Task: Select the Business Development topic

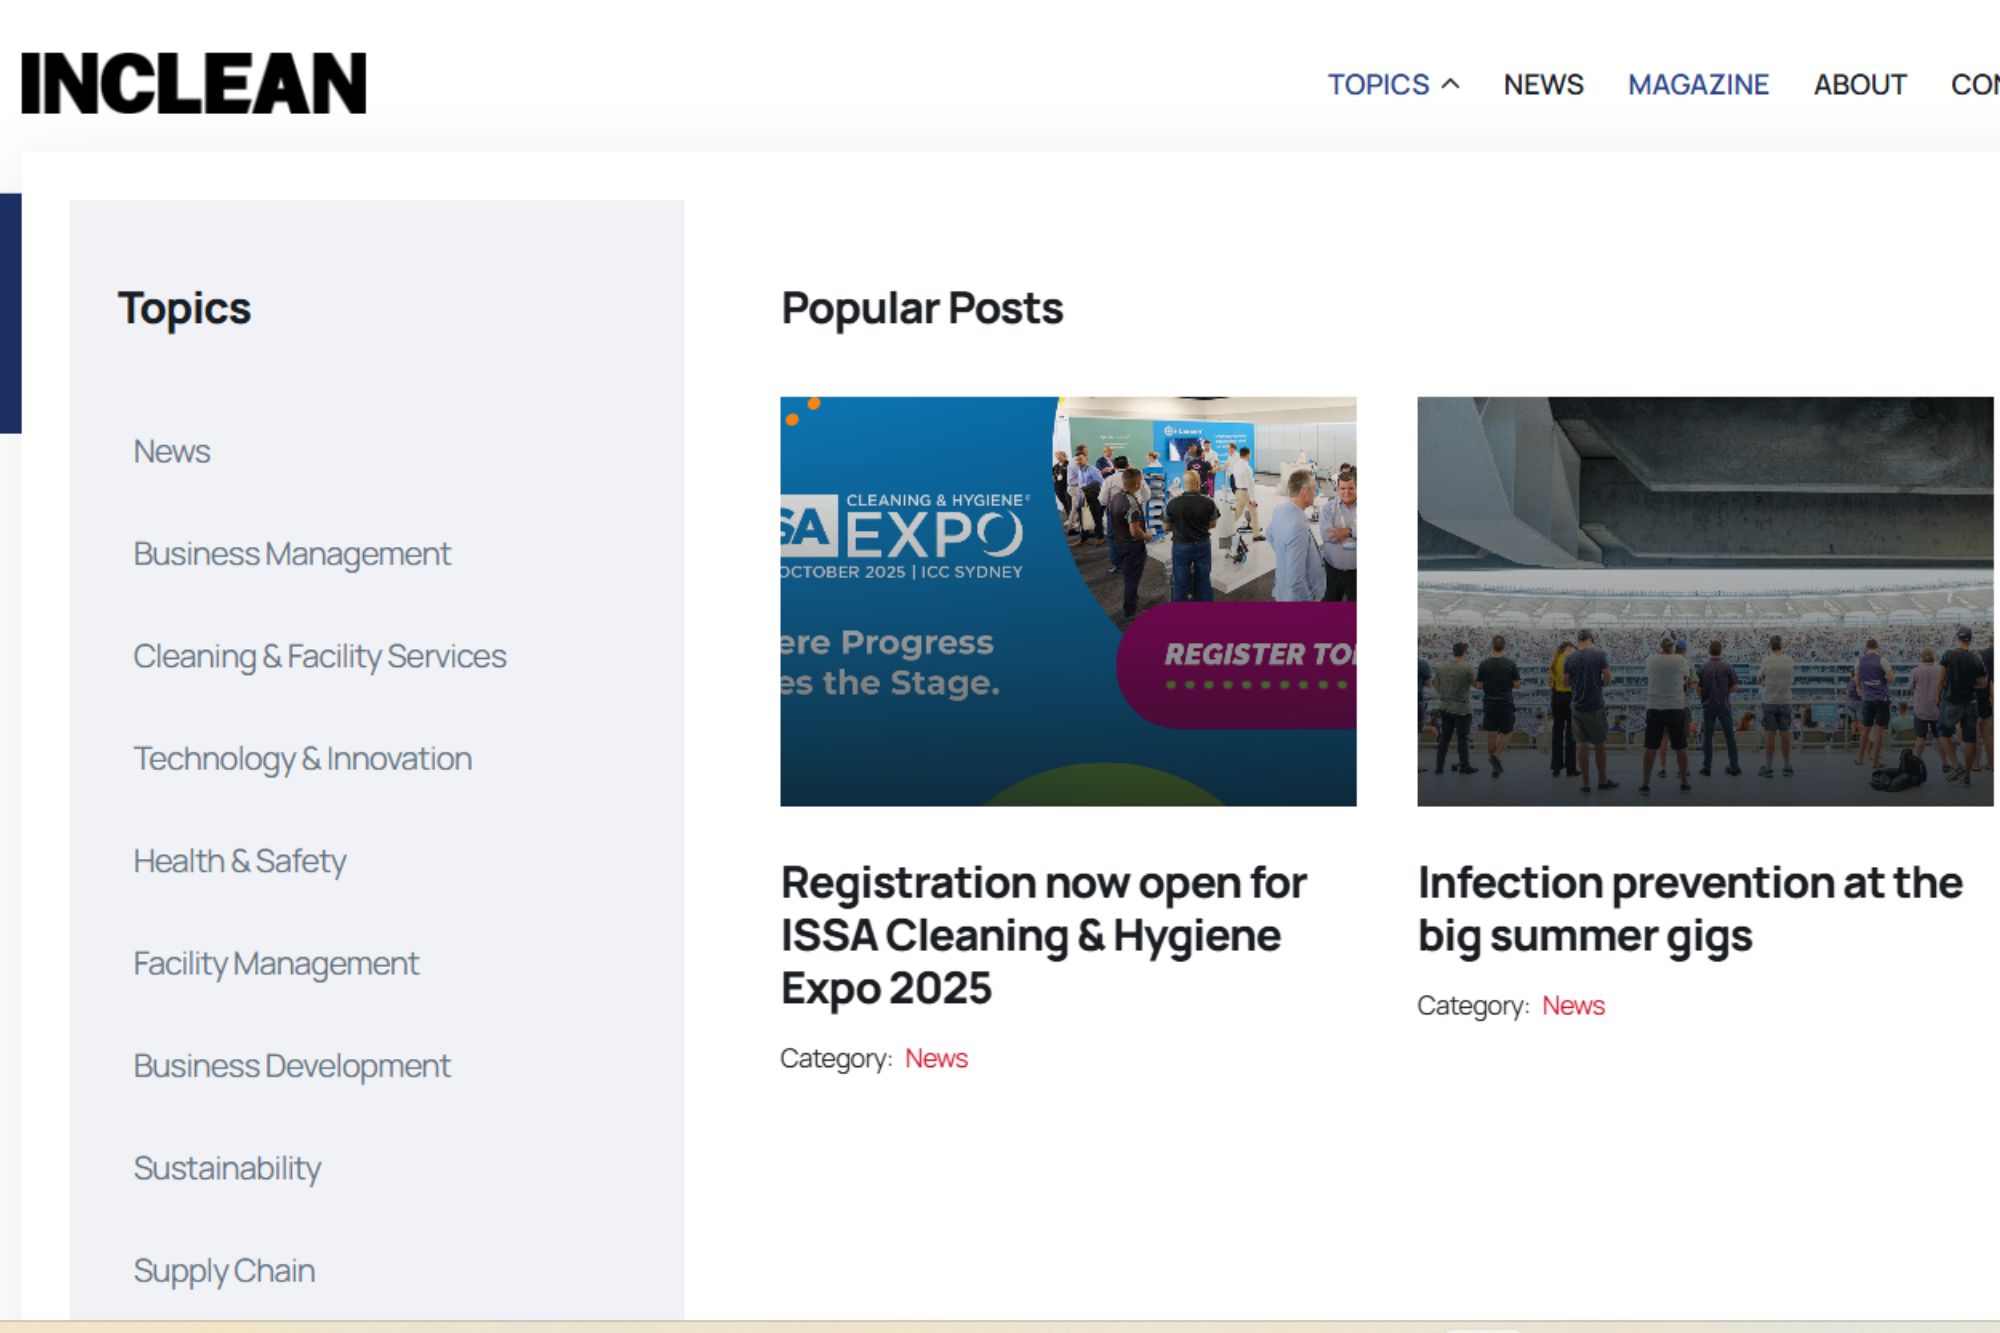Action: [x=292, y=1066]
